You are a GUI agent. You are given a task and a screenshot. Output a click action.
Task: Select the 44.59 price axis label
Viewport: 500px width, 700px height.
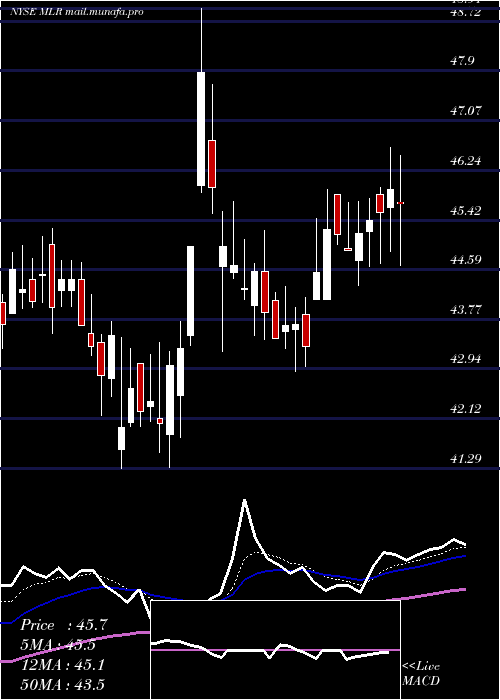tap(467, 259)
